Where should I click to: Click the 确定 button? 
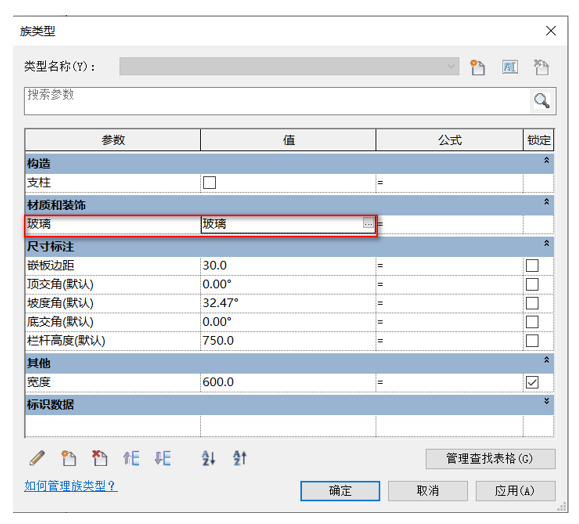[340, 491]
